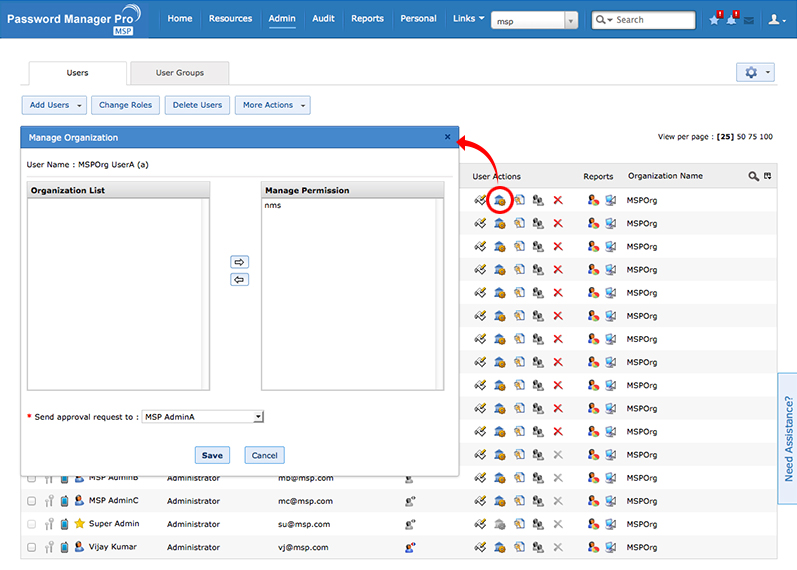Show 75 entries per page

[753, 137]
